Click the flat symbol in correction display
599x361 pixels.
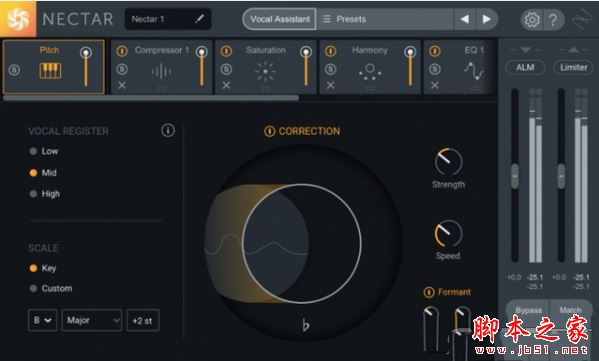point(305,325)
